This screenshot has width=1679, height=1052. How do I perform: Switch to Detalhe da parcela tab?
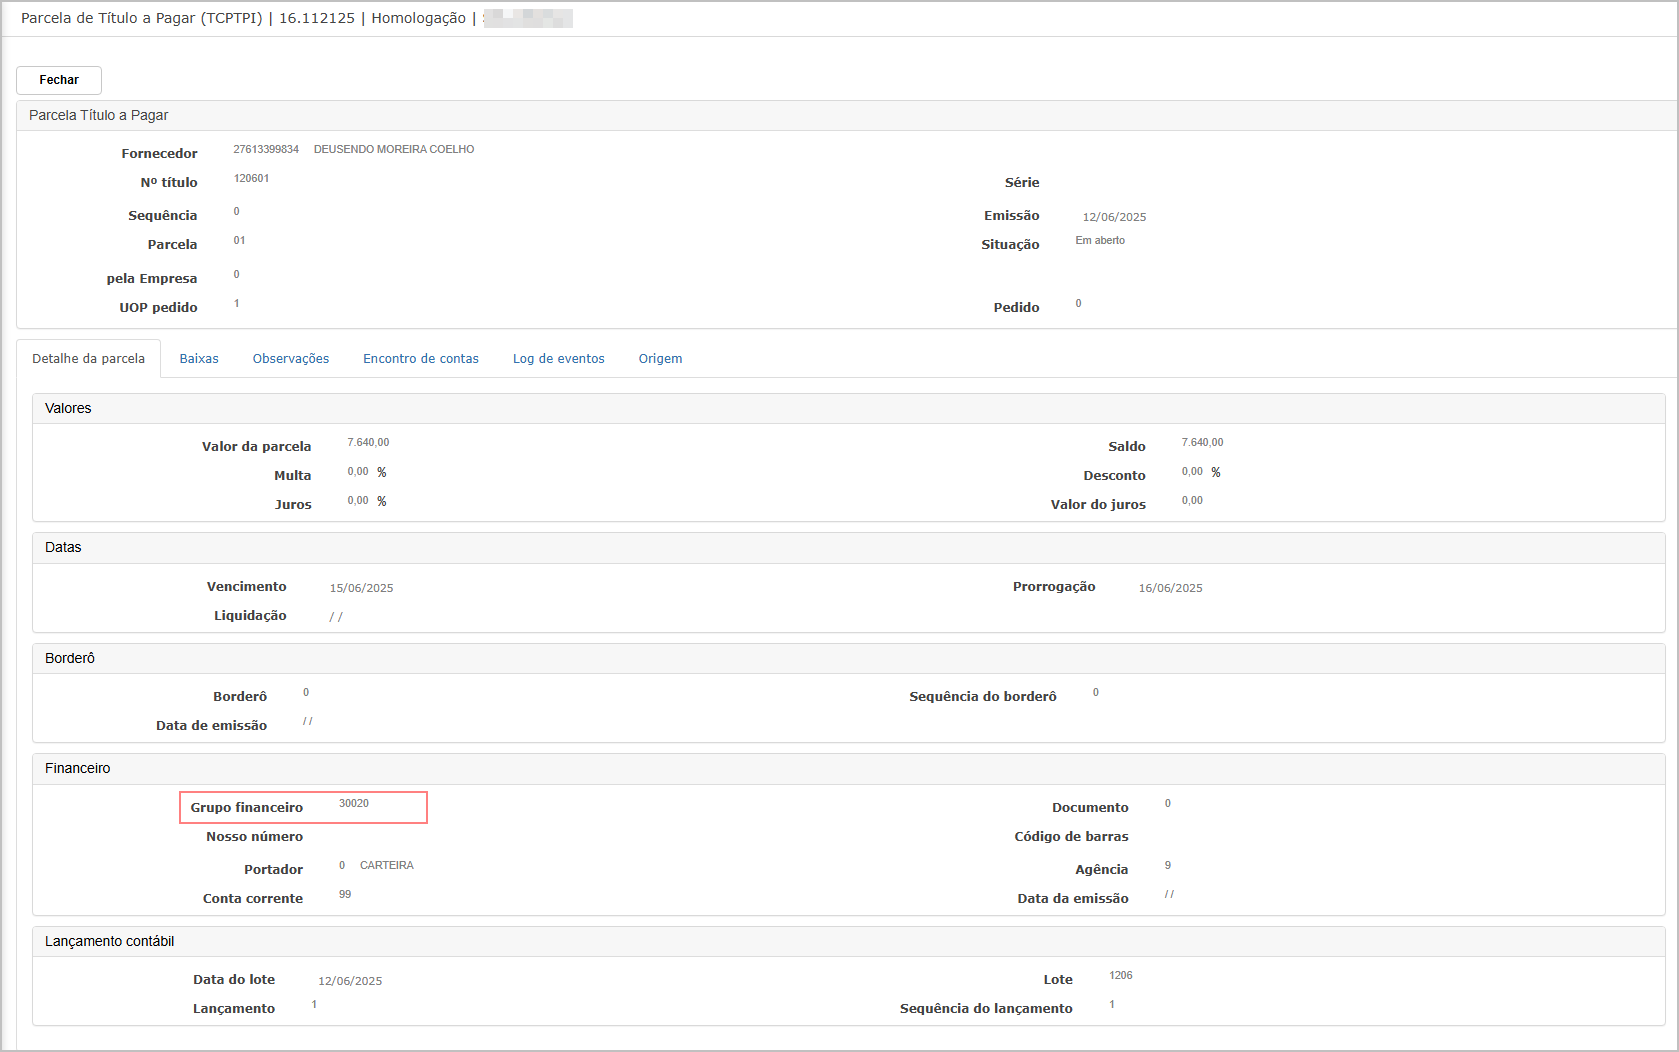pos(88,359)
